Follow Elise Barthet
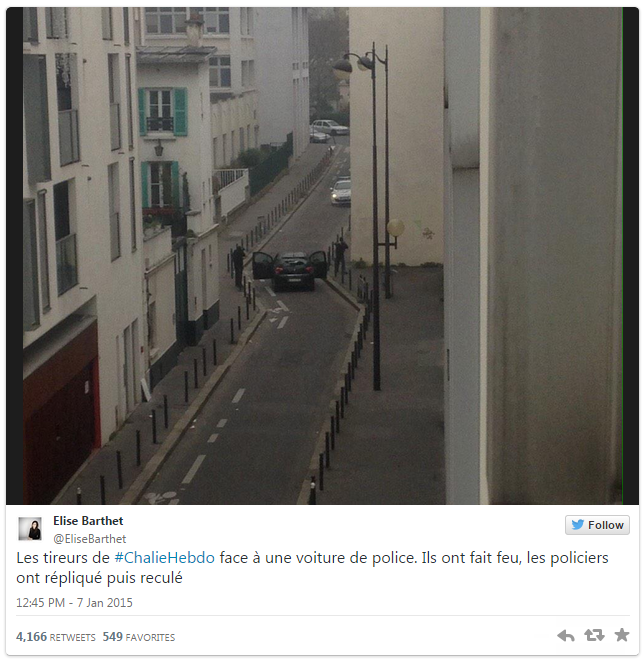 [x=597, y=525]
